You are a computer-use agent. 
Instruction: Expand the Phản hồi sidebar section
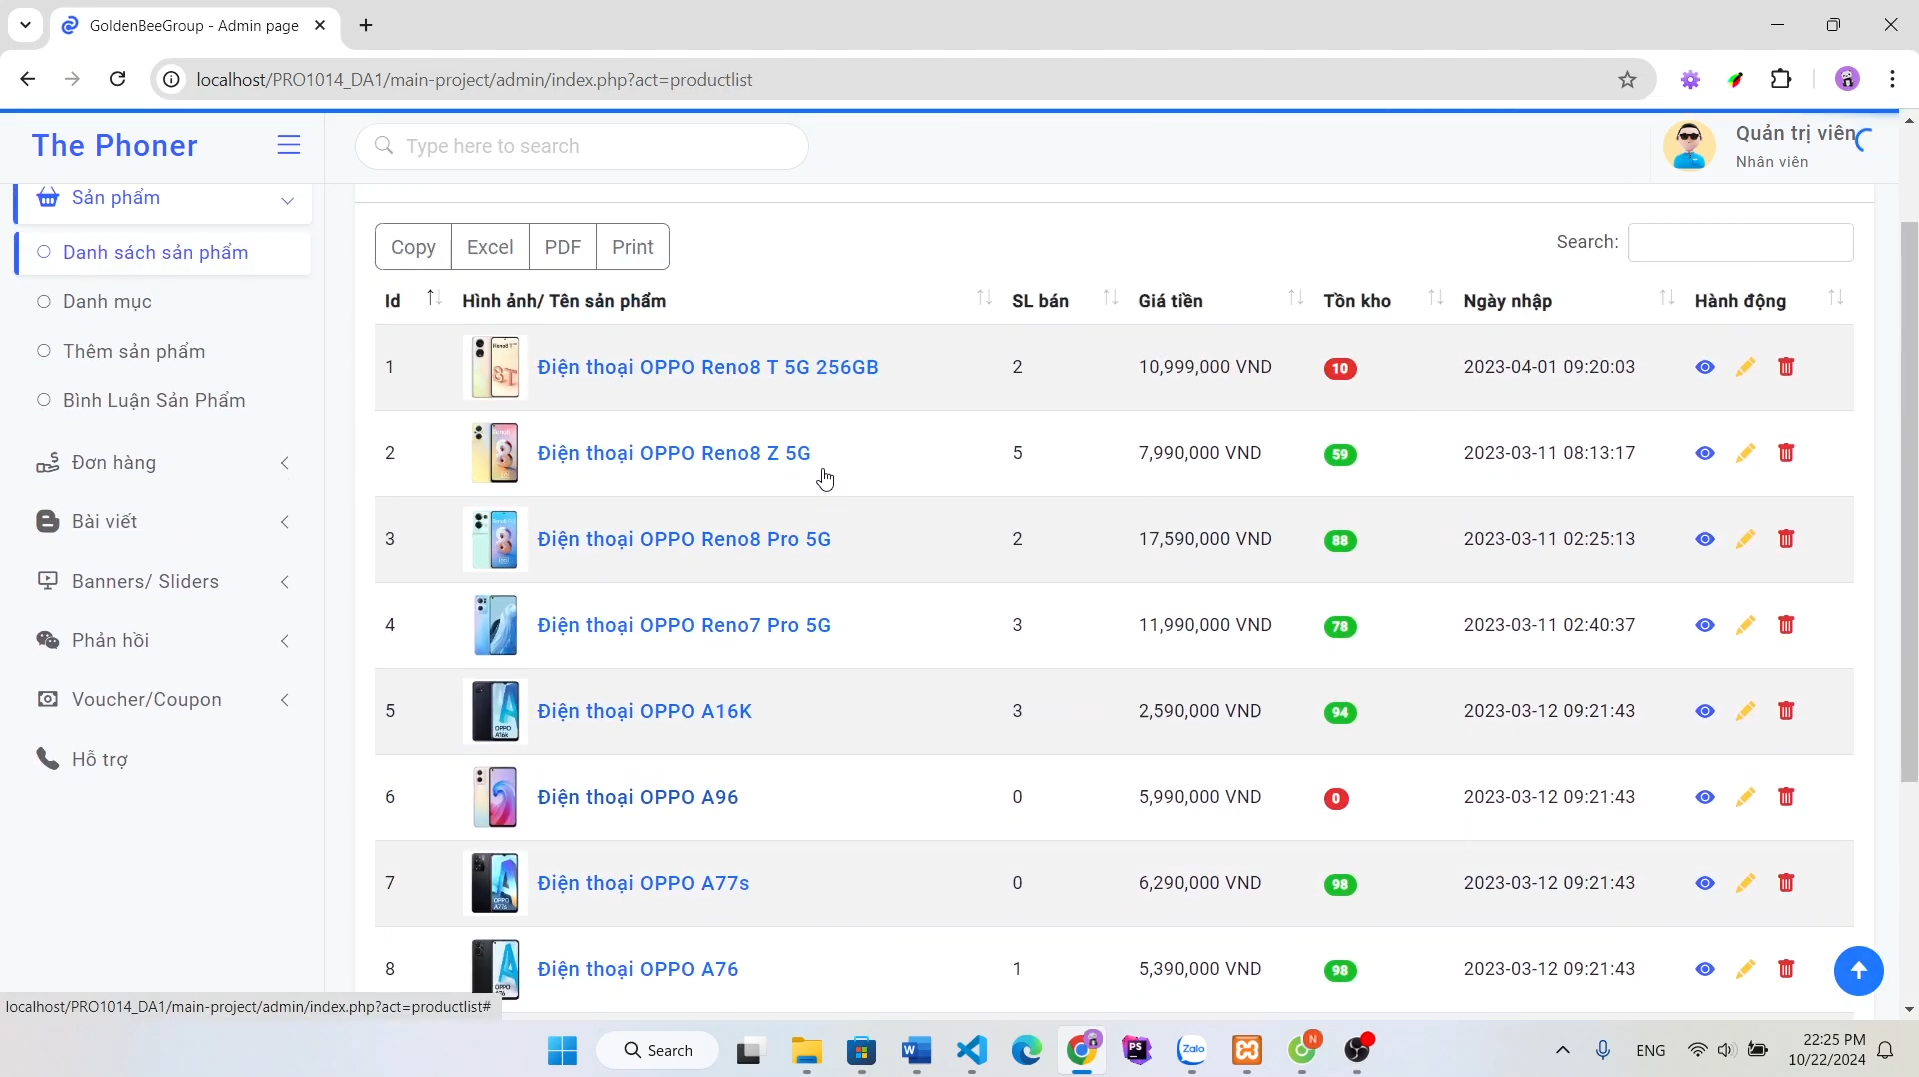164,641
